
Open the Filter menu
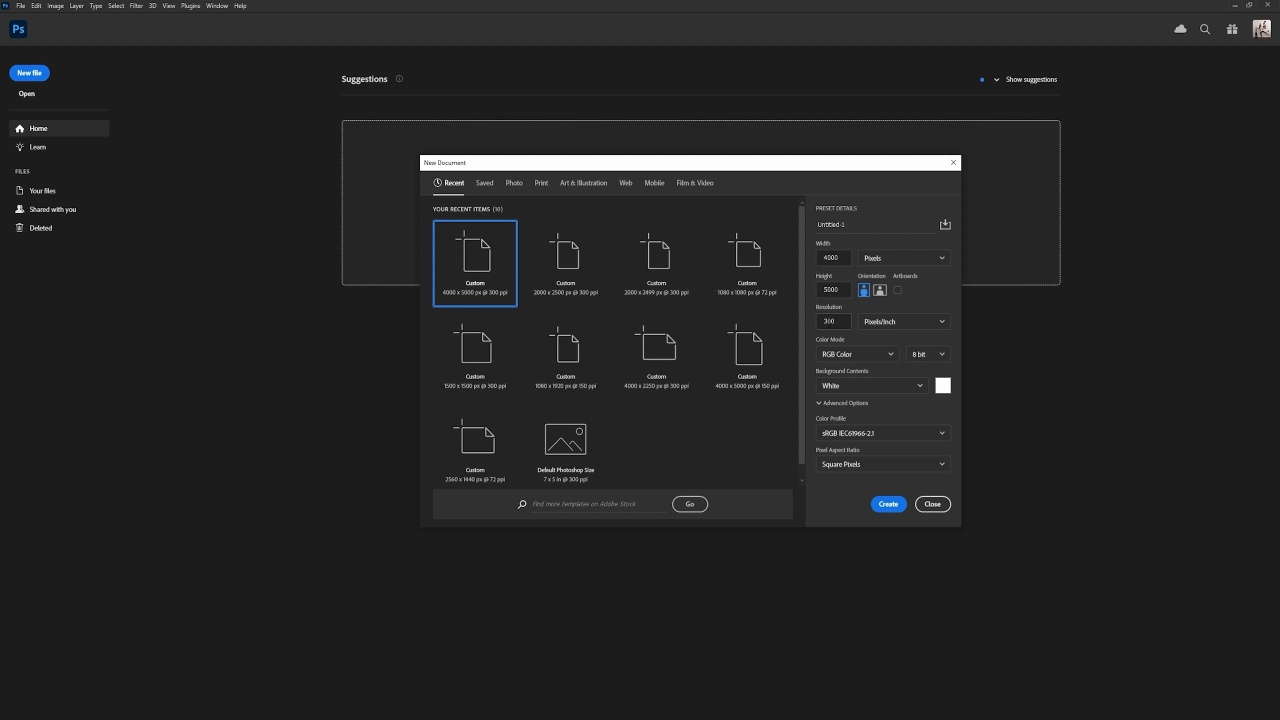pos(136,6)
